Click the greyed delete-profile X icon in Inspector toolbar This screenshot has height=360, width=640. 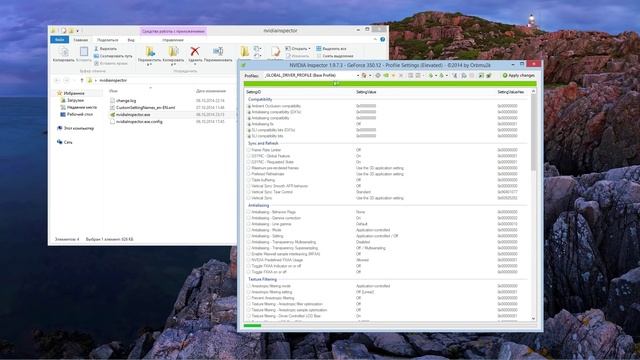401,76
